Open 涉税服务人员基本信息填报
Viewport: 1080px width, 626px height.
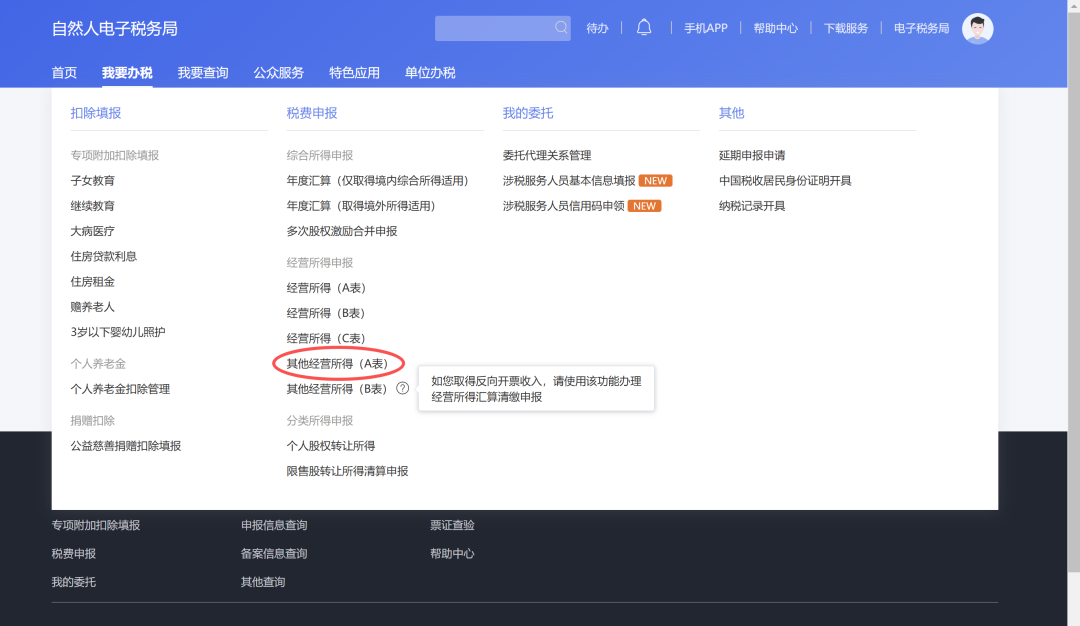click(569, 180)
